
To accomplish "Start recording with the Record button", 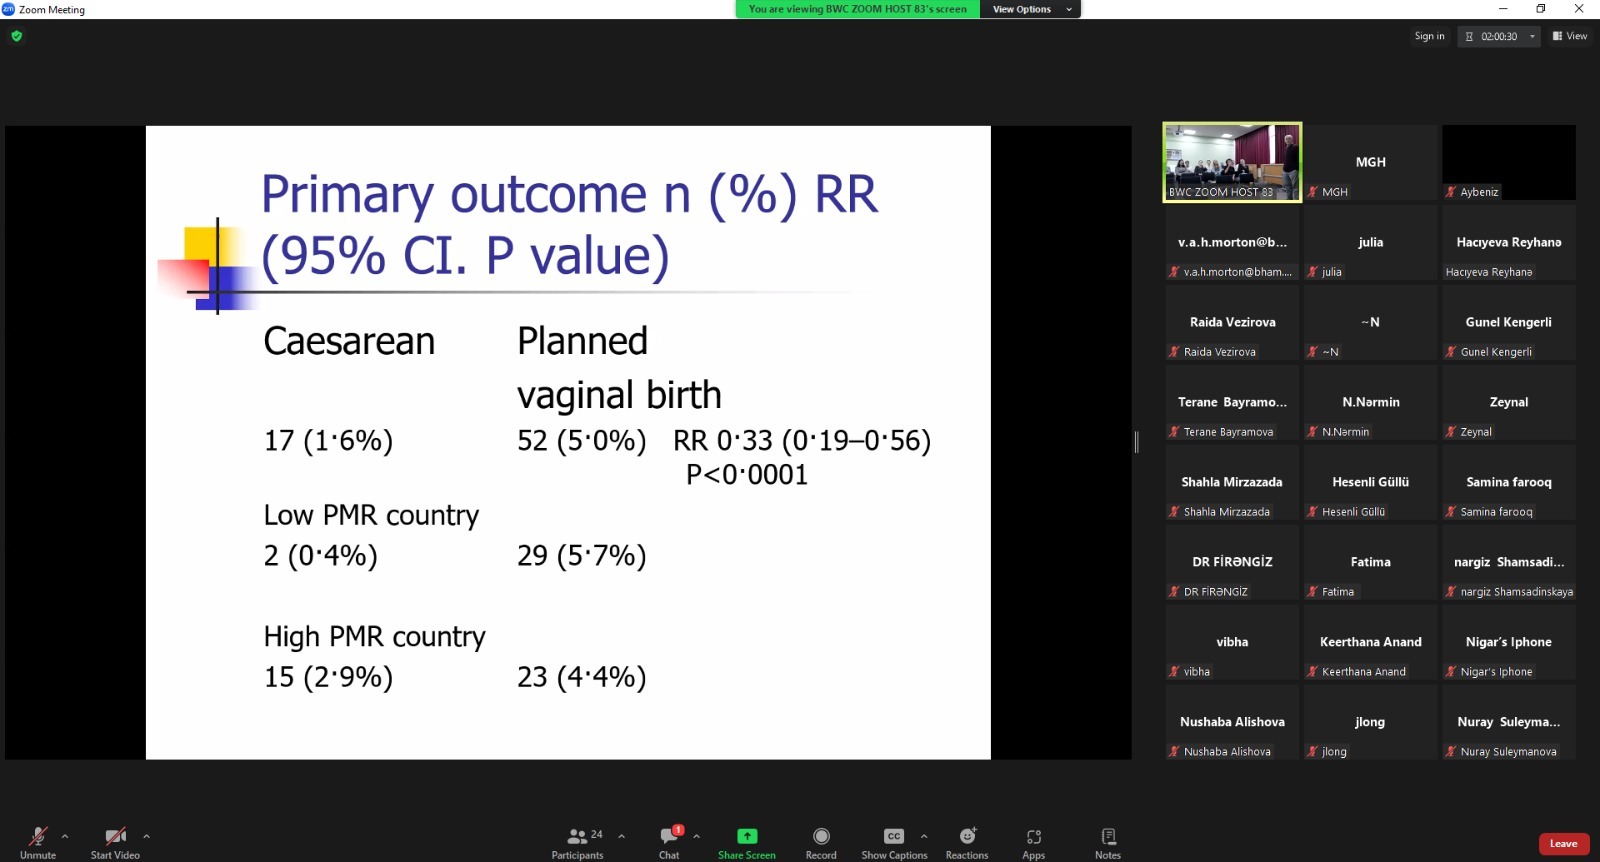I will click(x=821, y=842).
